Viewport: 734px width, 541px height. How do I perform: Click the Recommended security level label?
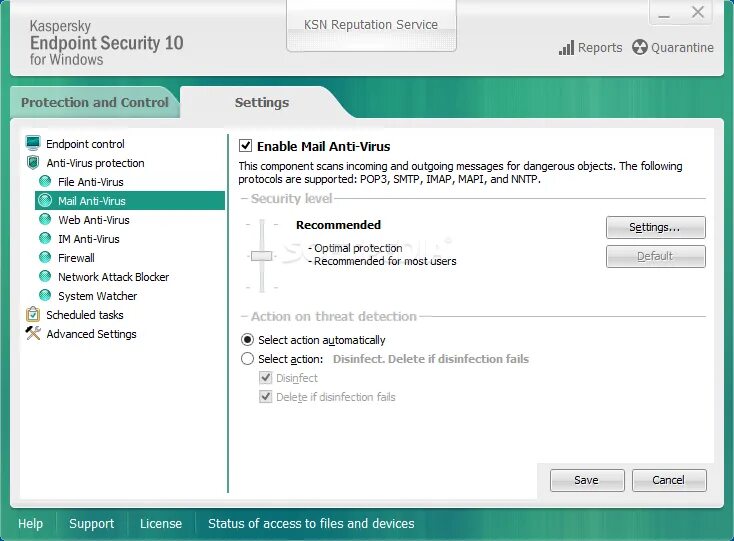(x=338, y=225)
